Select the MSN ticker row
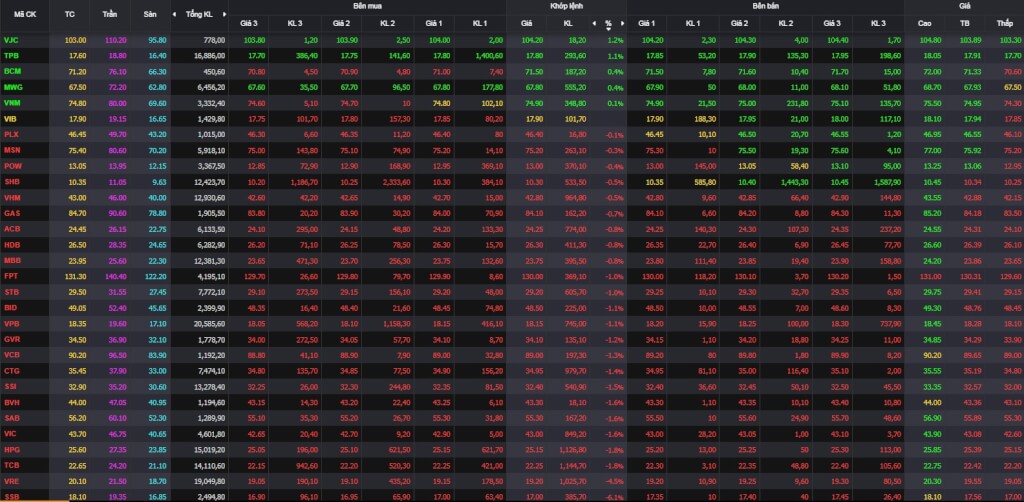 (x=12, y=149)
